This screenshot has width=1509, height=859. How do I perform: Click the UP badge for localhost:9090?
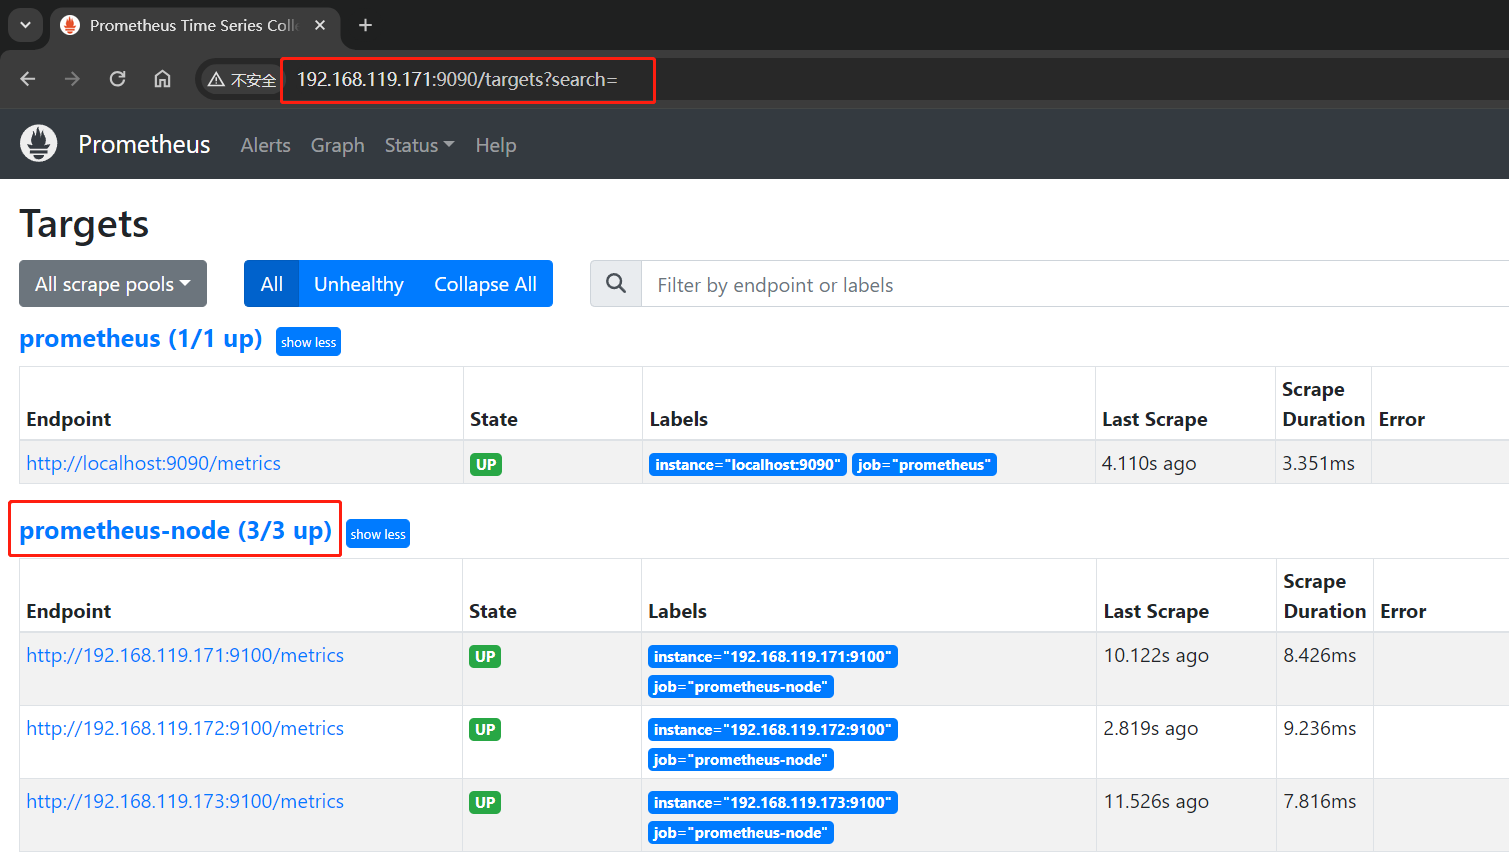(486, 465)
